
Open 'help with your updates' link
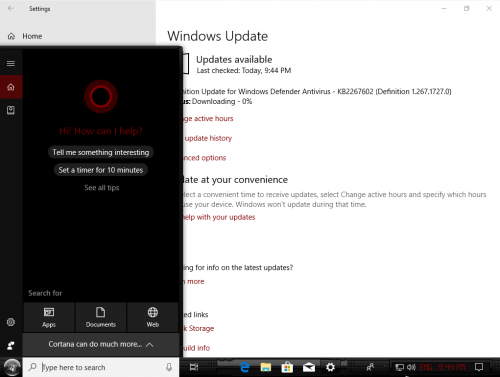coord(219,217)
